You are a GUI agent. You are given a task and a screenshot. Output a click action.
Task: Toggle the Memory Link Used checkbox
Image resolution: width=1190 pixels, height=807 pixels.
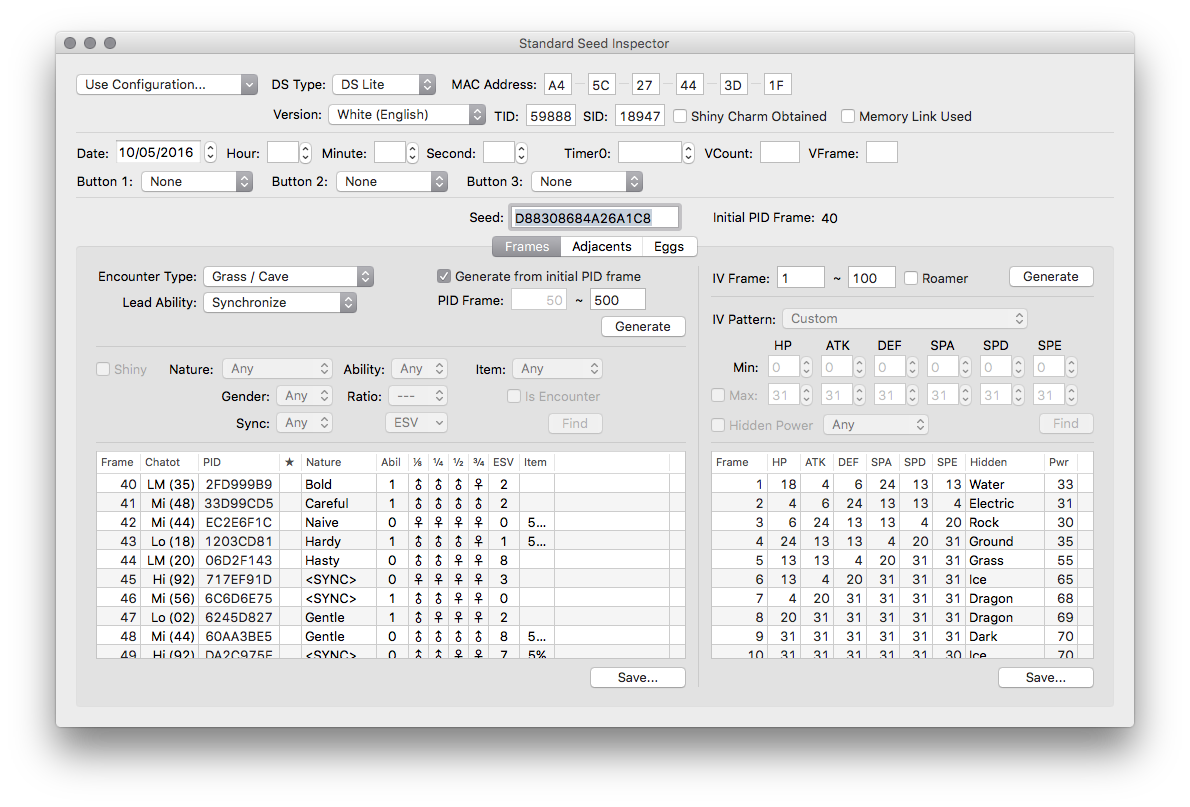coord(848,116)
